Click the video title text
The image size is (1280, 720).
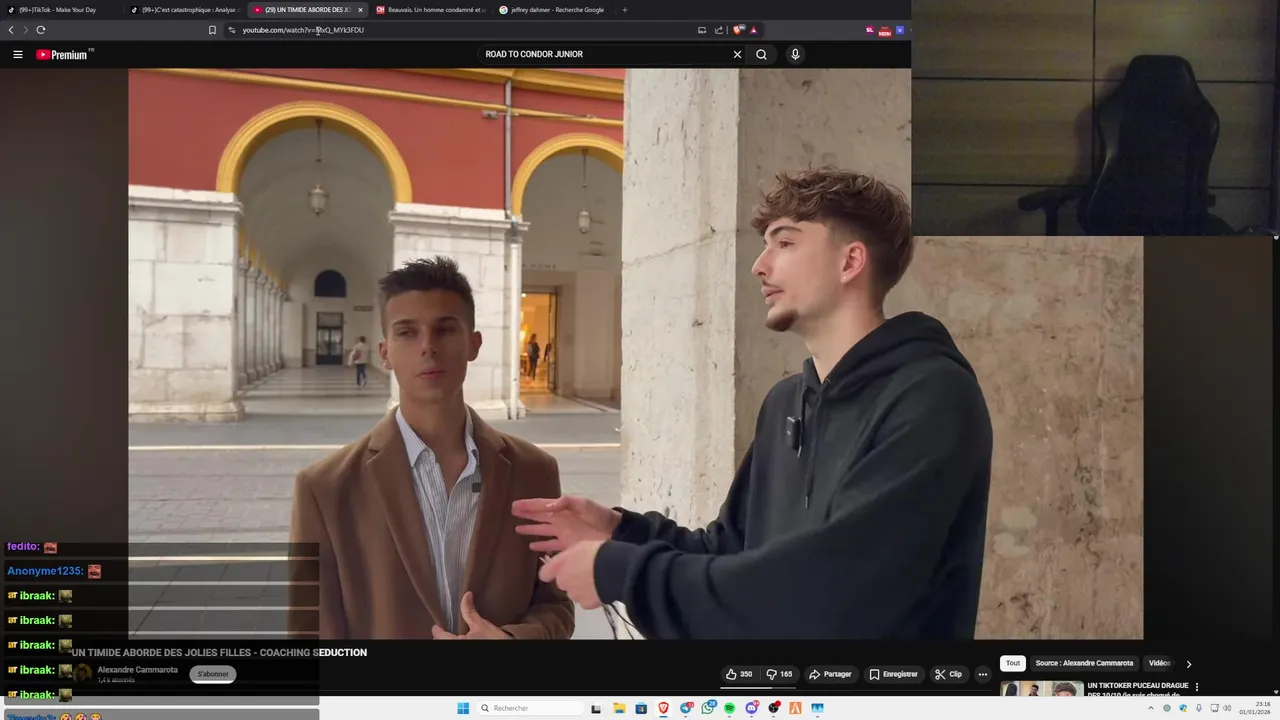(219, 653)
